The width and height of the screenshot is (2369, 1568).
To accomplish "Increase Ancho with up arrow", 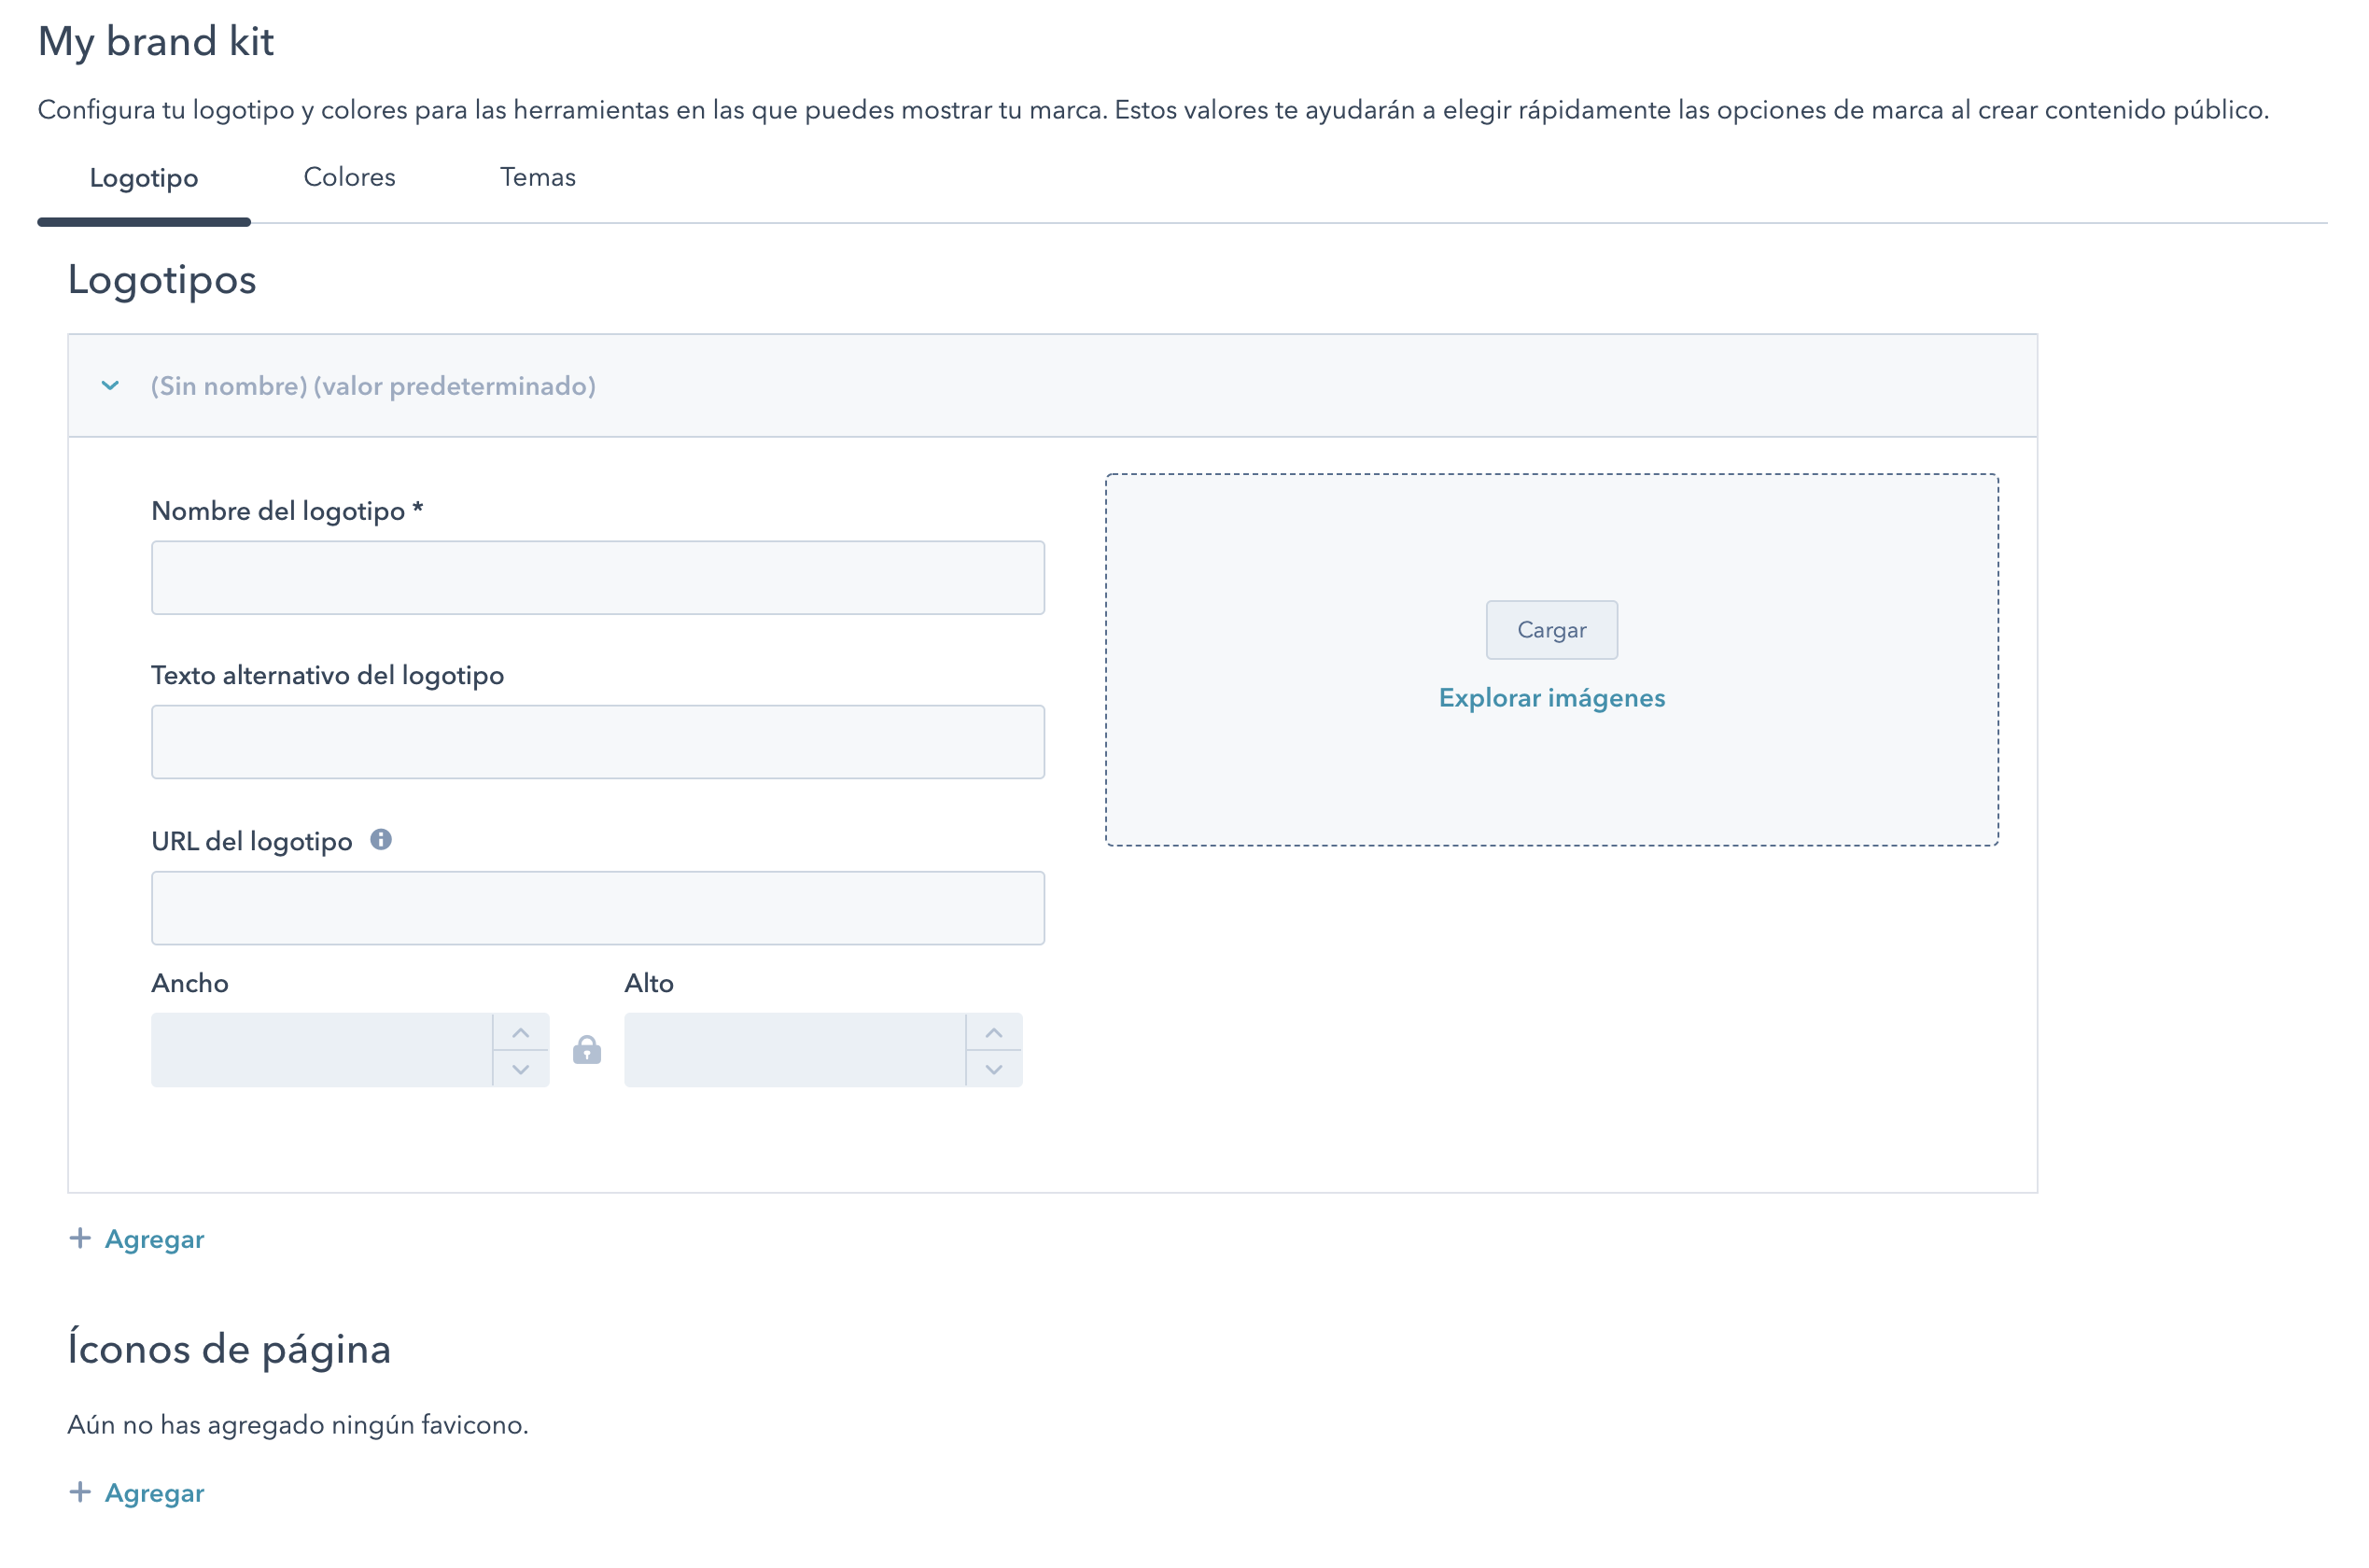I will tap(520, 1032).
